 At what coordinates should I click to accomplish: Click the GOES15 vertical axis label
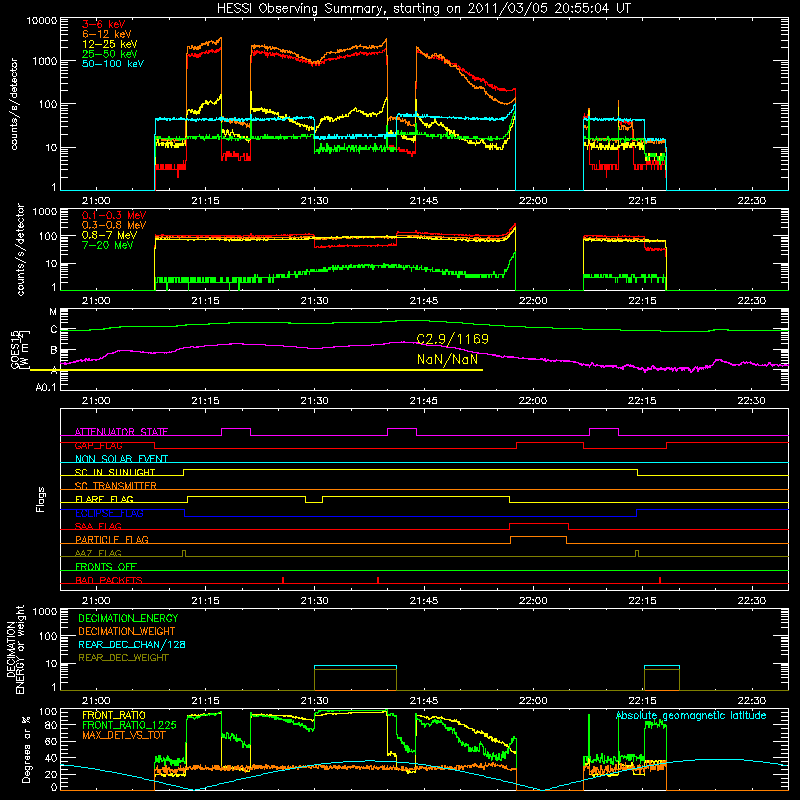tap(19, 349)
